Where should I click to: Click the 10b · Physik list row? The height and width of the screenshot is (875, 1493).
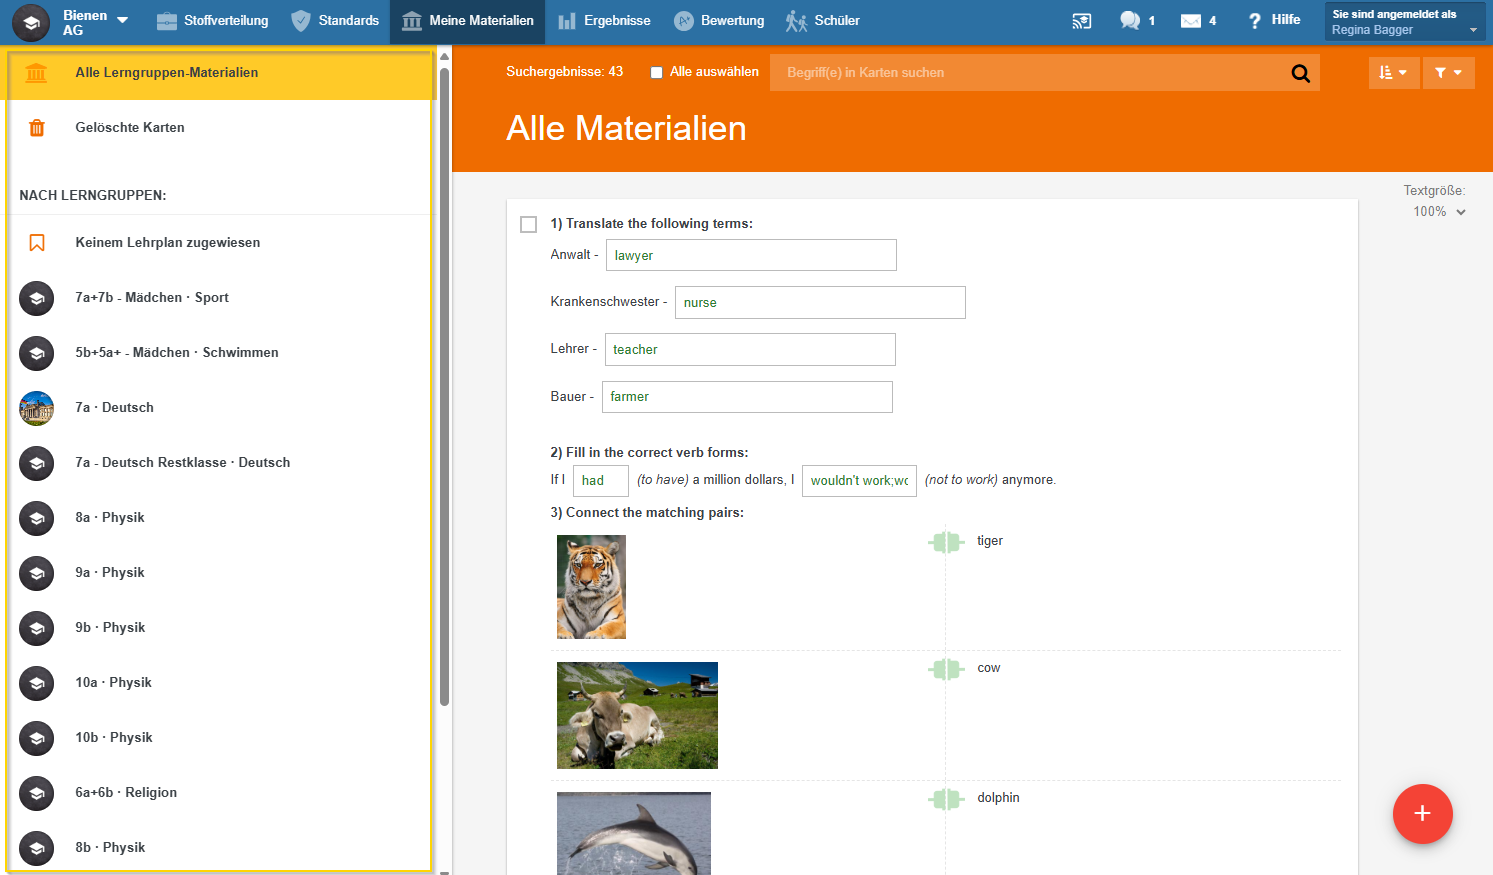click(x=220, y=738)
